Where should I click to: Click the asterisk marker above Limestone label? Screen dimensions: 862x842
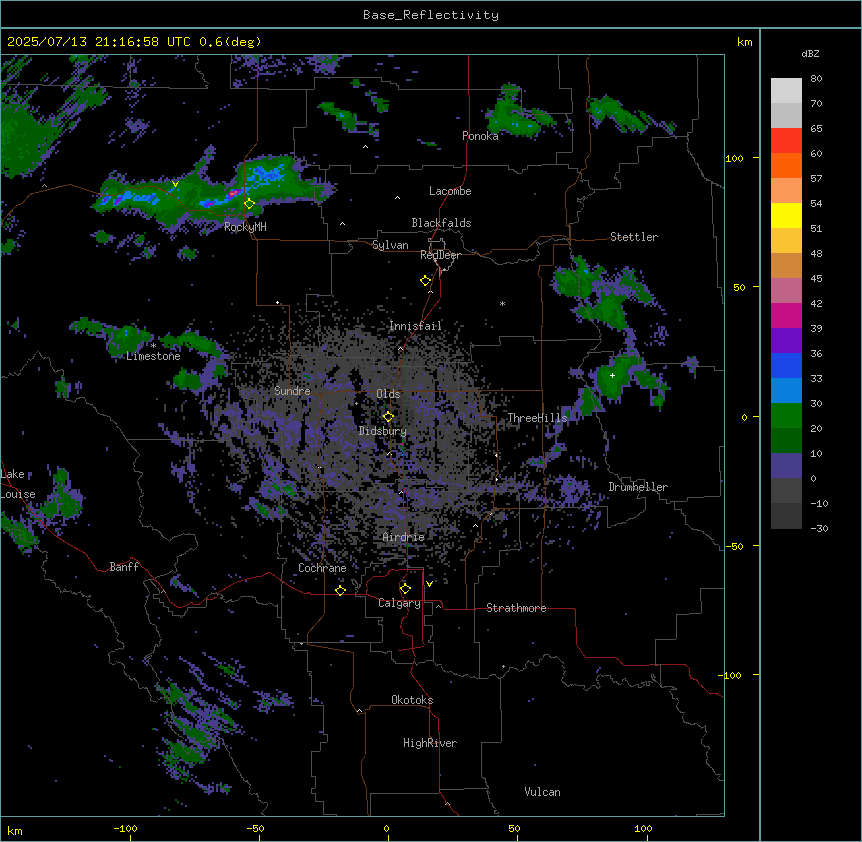point(153,346)
